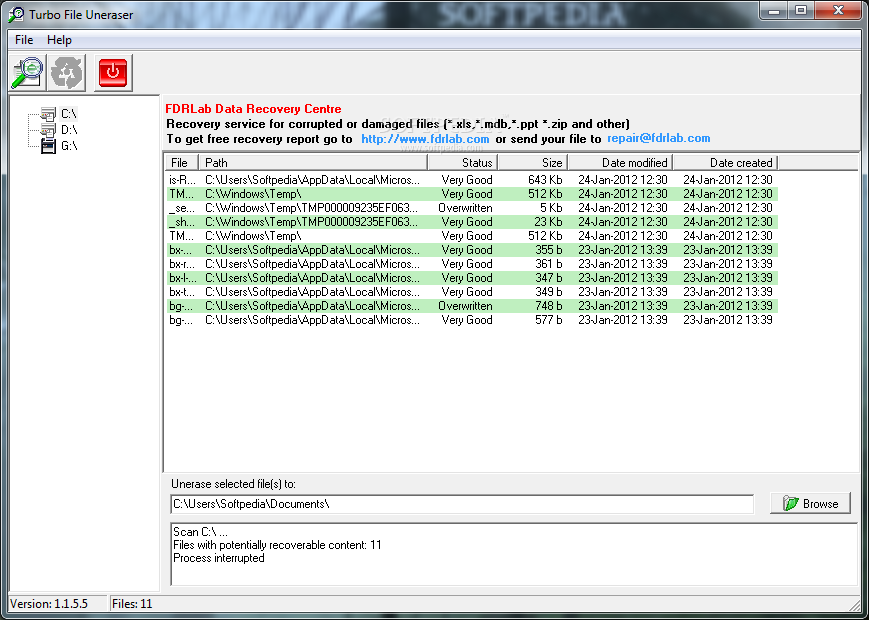Open the http://www.fdrlab.com link

(x=425, y=139)
